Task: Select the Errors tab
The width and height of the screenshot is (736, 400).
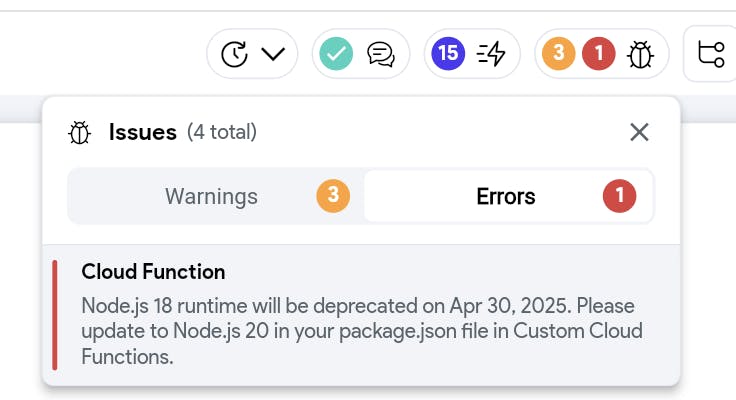Action: pos(506,197)
